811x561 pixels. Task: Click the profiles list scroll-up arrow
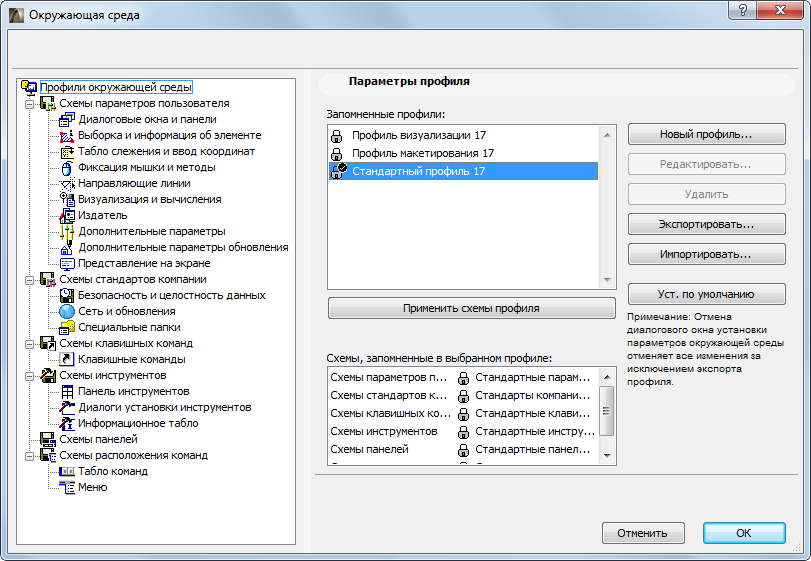[x=607, y=135]
